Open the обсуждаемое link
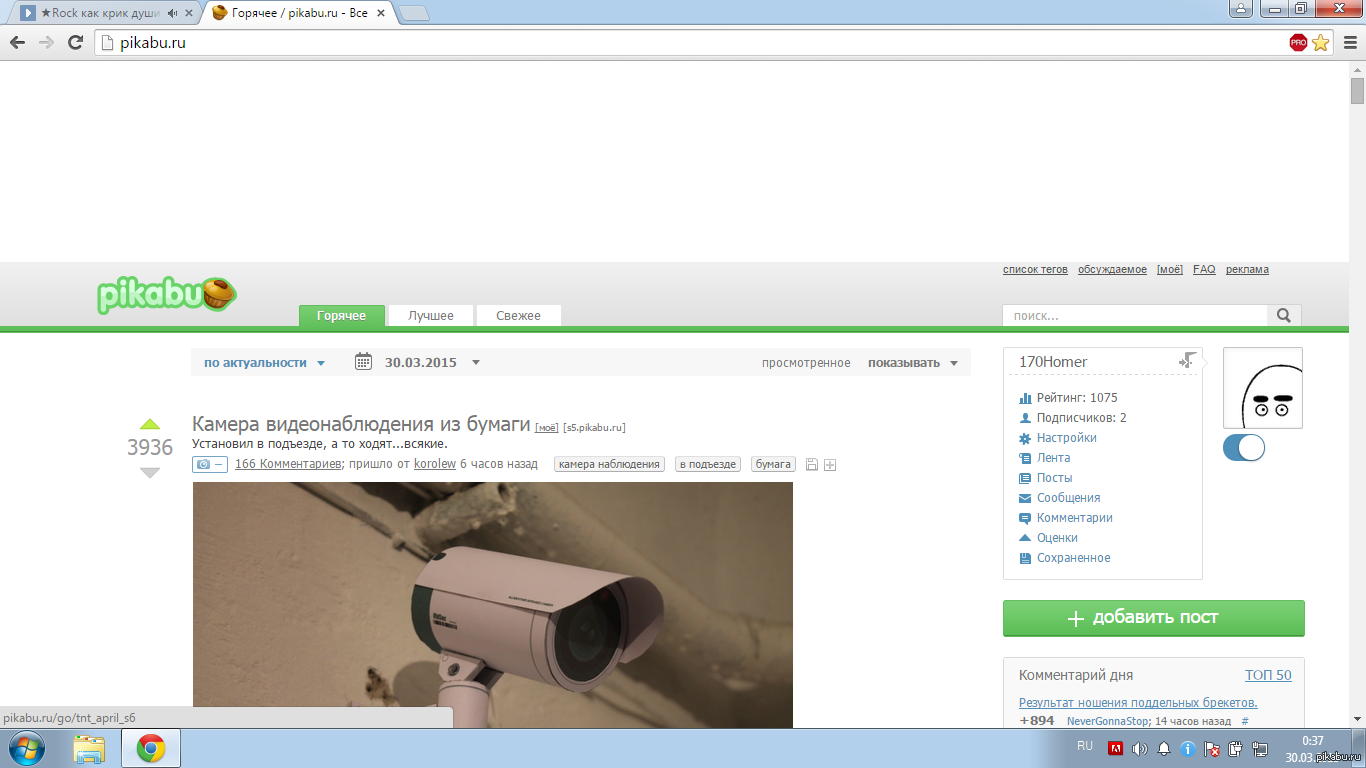This screenshot has height=768, width=1366. click(1112, 270)
